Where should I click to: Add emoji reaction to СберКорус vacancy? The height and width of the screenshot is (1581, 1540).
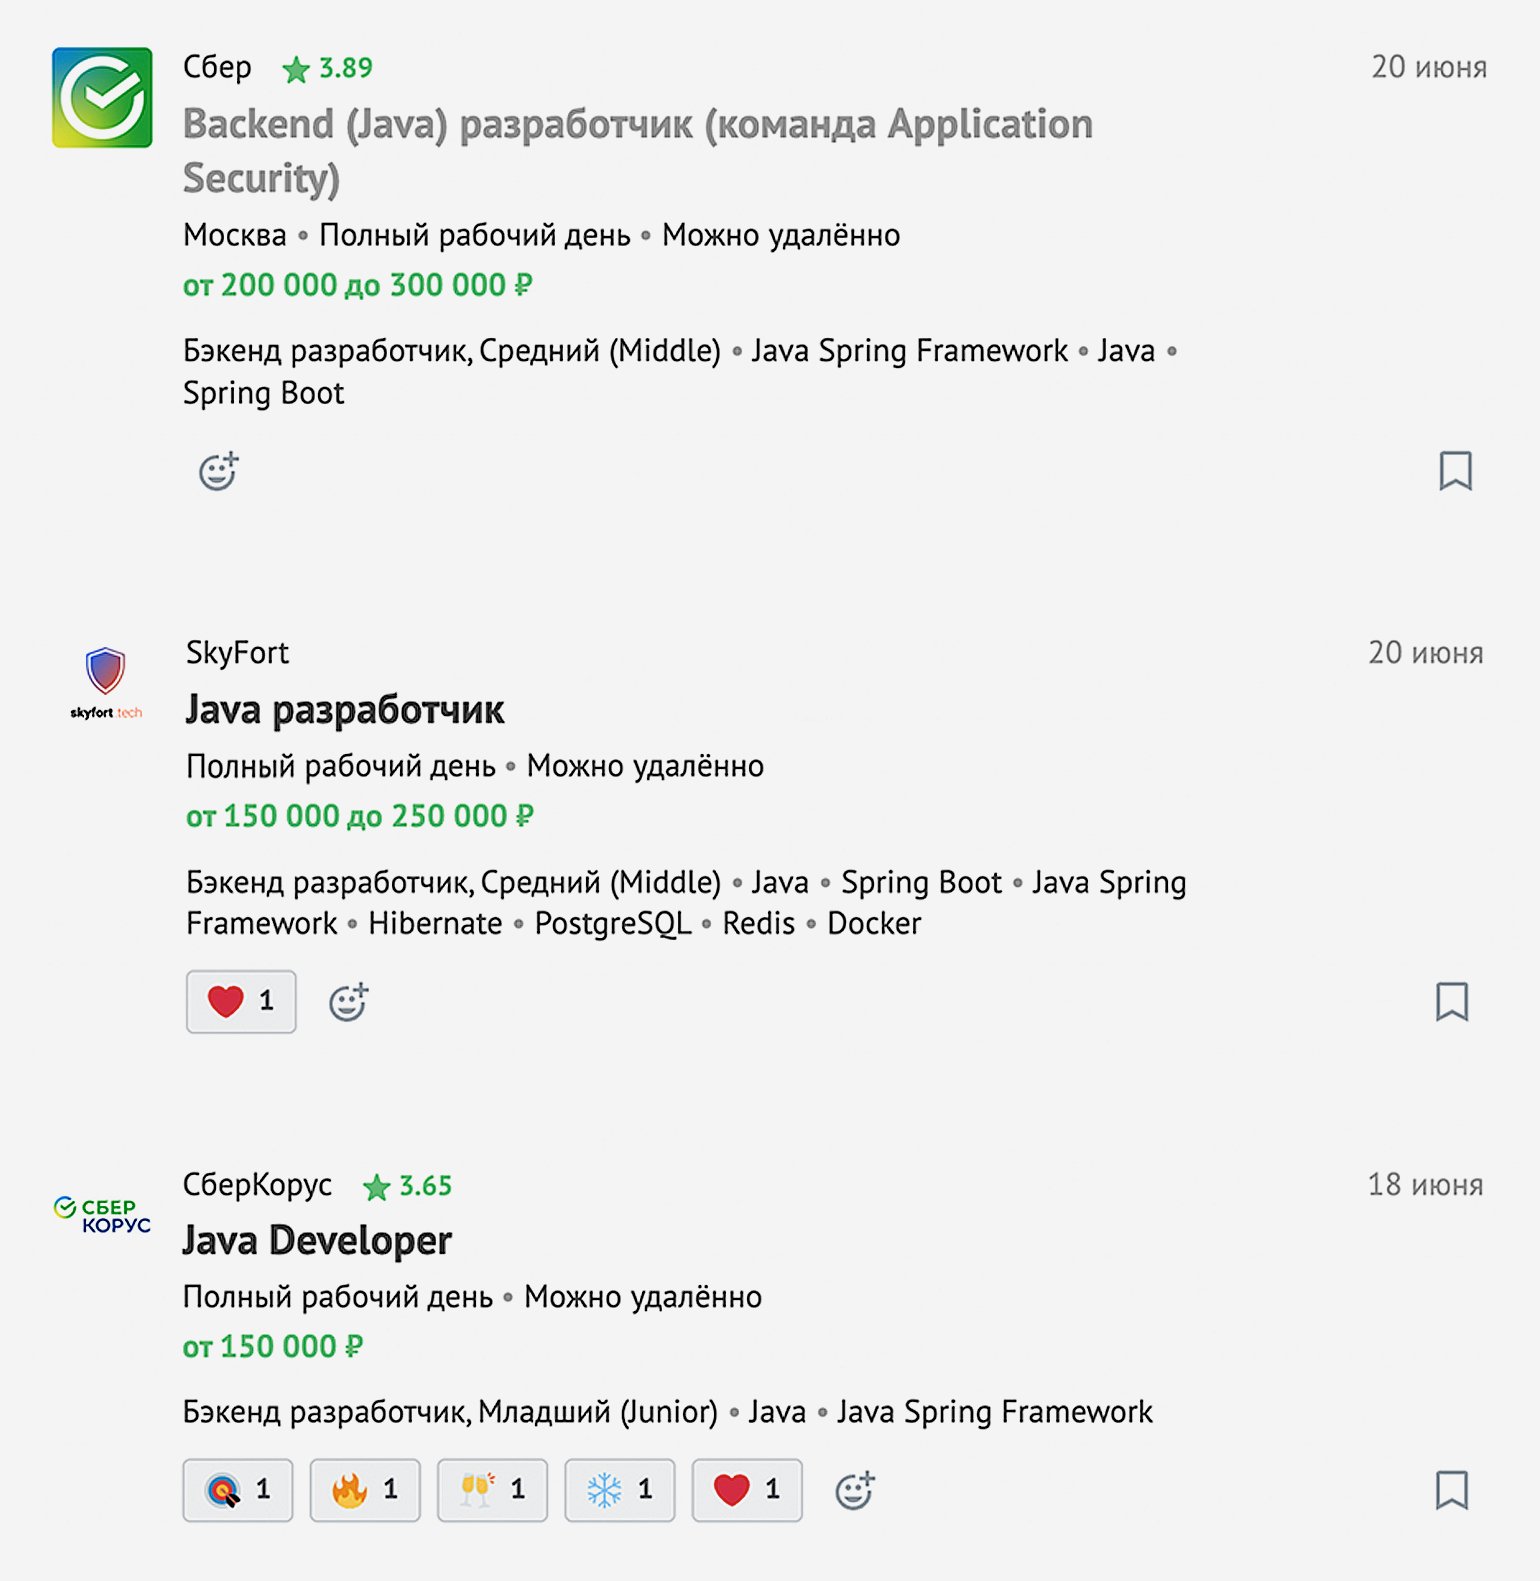coord(854,1490)
